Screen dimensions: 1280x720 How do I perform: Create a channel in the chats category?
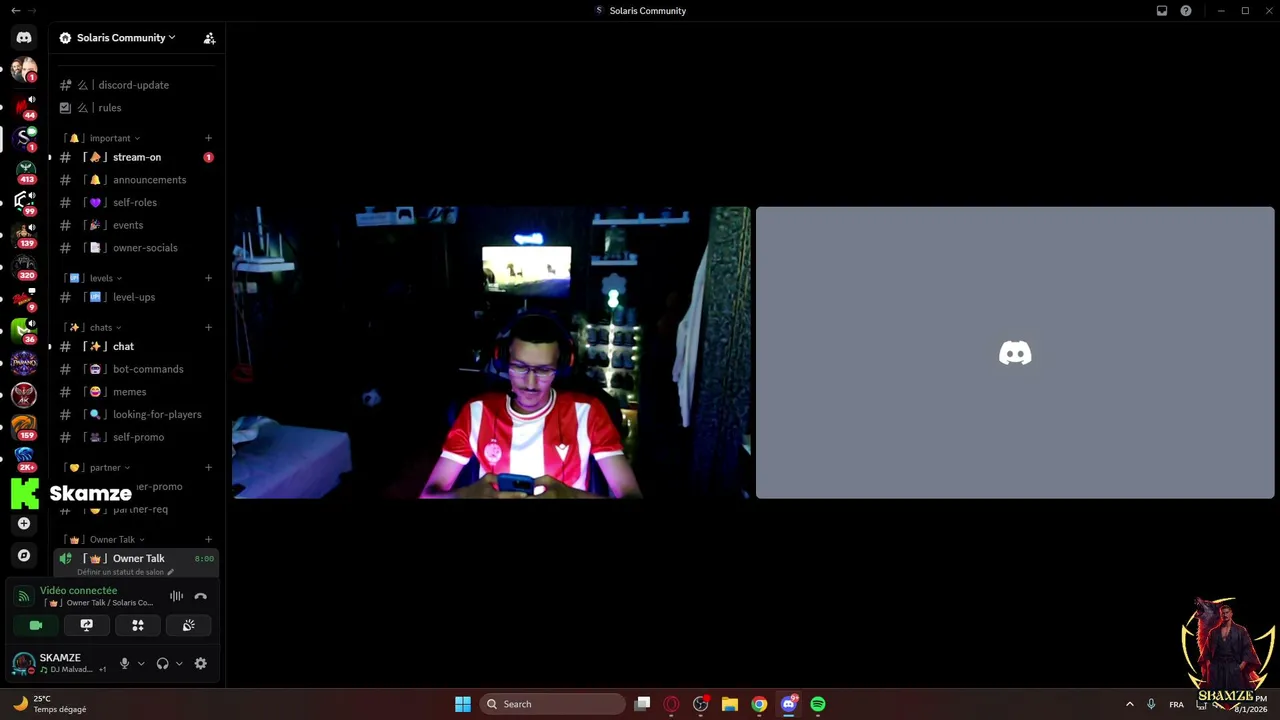coord(208,327)
